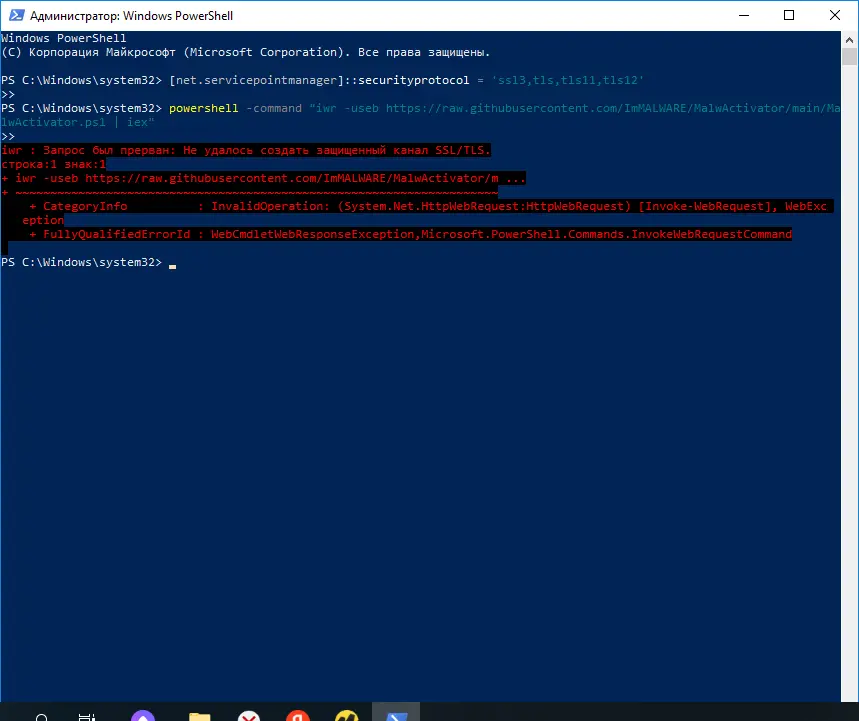Screen dimensions: 859x721
Task: Launch the purple Alice assistant taskbar icon
Action: (143, 716)
